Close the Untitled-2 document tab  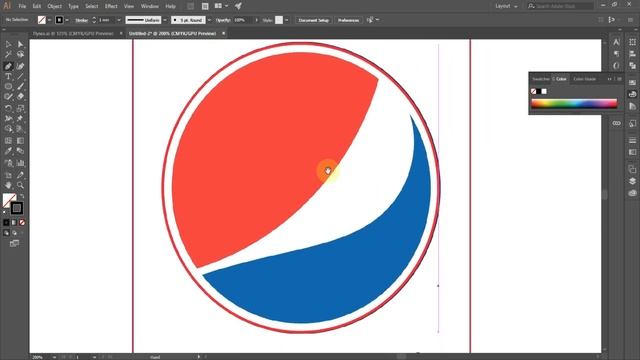pyautogui.click(x=224, y=33)
